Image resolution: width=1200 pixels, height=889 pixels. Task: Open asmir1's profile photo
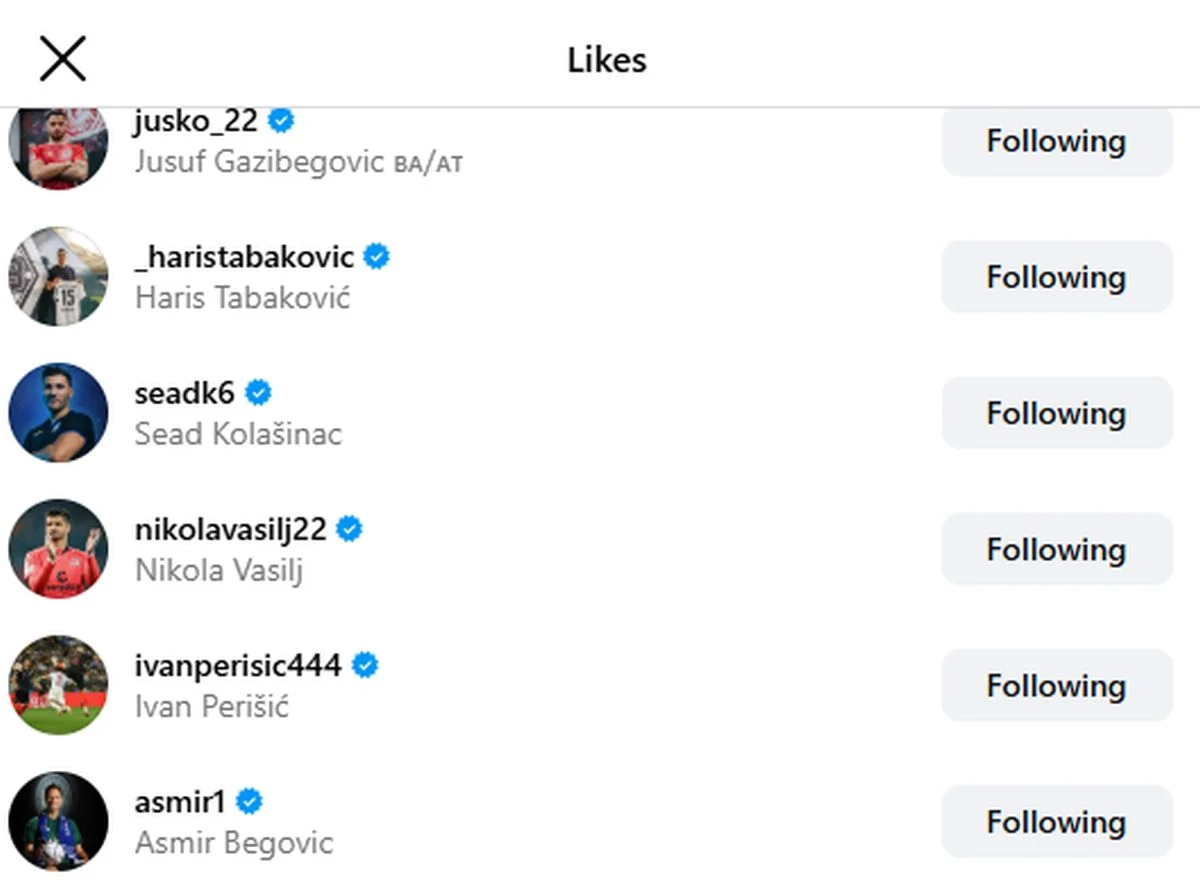pos(58,821)
